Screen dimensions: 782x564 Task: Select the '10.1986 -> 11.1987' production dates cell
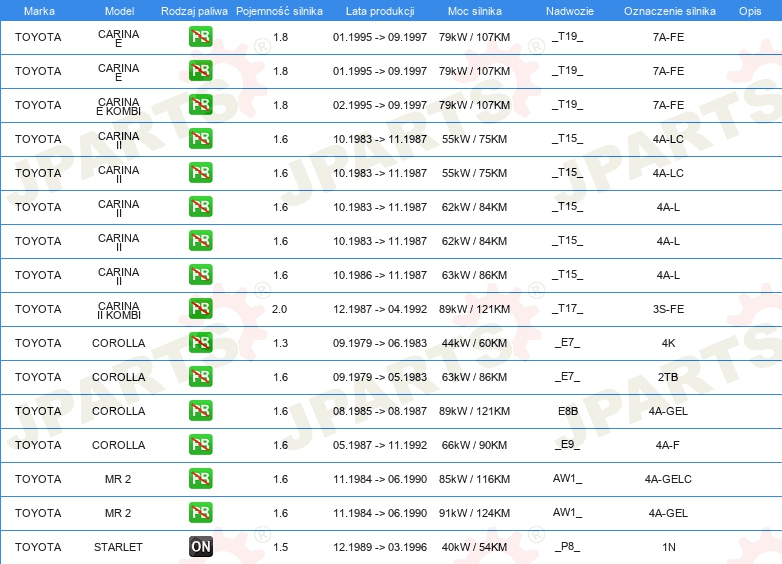(380, 275)
